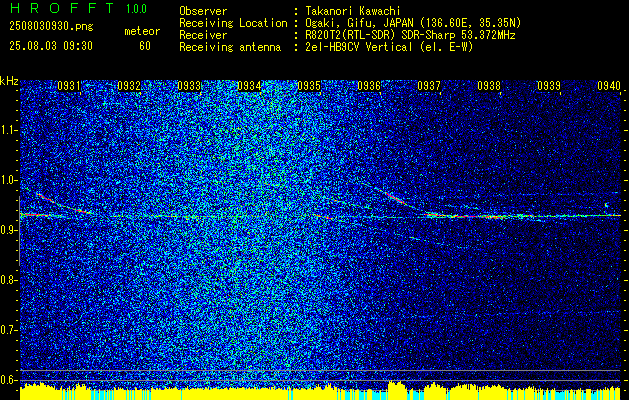Click the '0931' time marker

[69, 86]
